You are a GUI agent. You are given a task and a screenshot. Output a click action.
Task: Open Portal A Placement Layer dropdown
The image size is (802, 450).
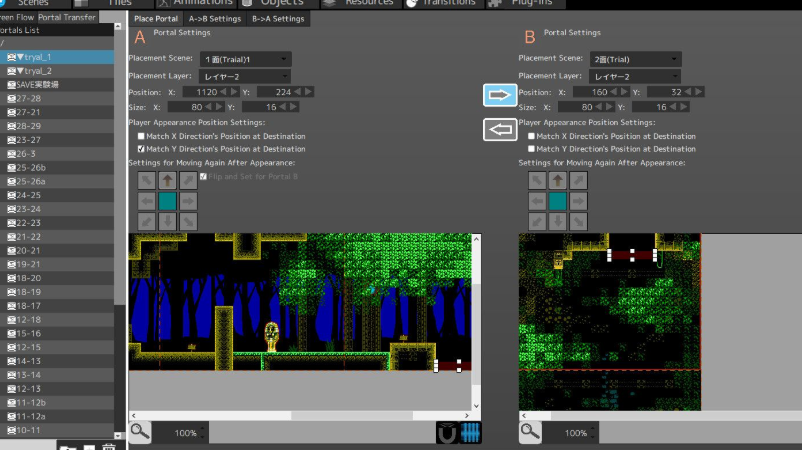(246, 77)
